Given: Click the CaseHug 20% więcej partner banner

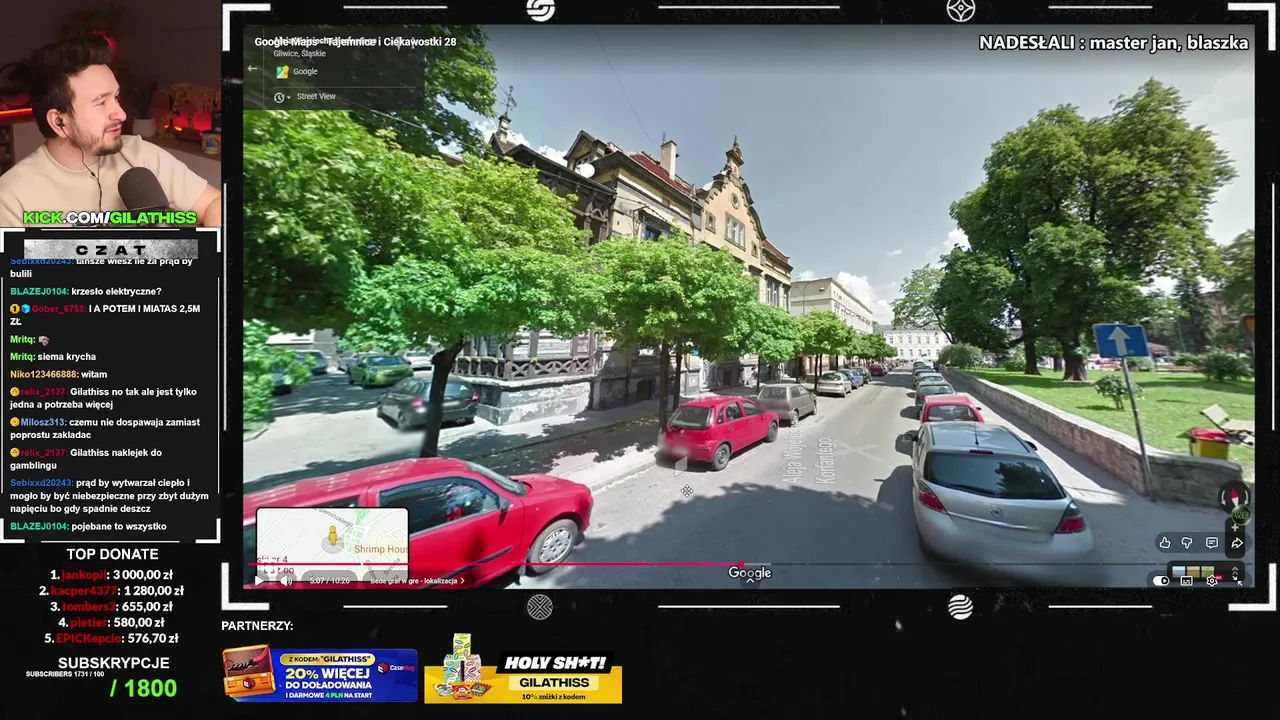Looking at the screenshot, I should [x=320, y=673].
